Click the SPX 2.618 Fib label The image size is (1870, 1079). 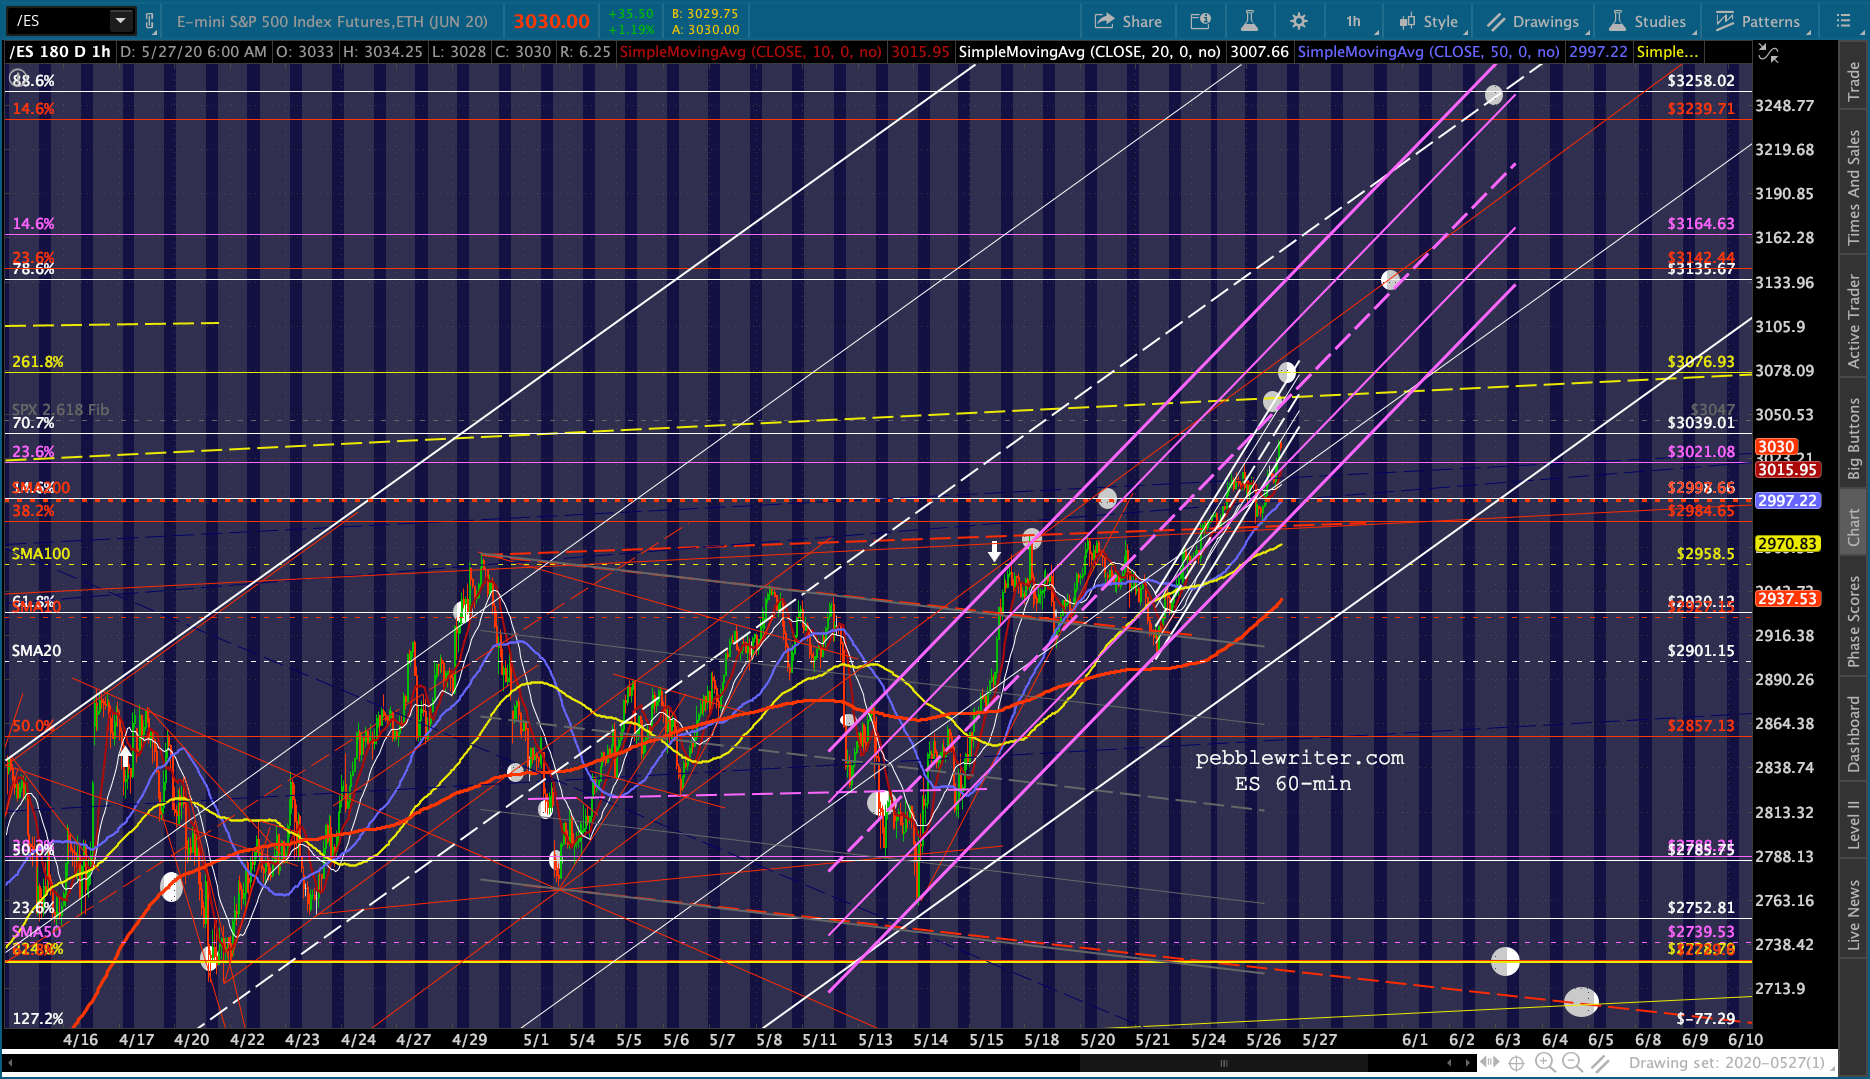tap(60, 409)
